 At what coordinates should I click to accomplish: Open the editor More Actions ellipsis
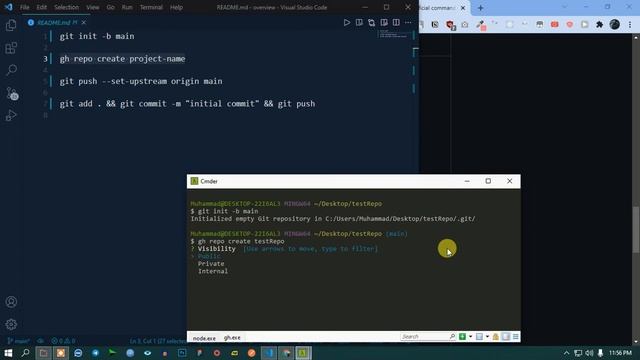[x=408, y=22]
